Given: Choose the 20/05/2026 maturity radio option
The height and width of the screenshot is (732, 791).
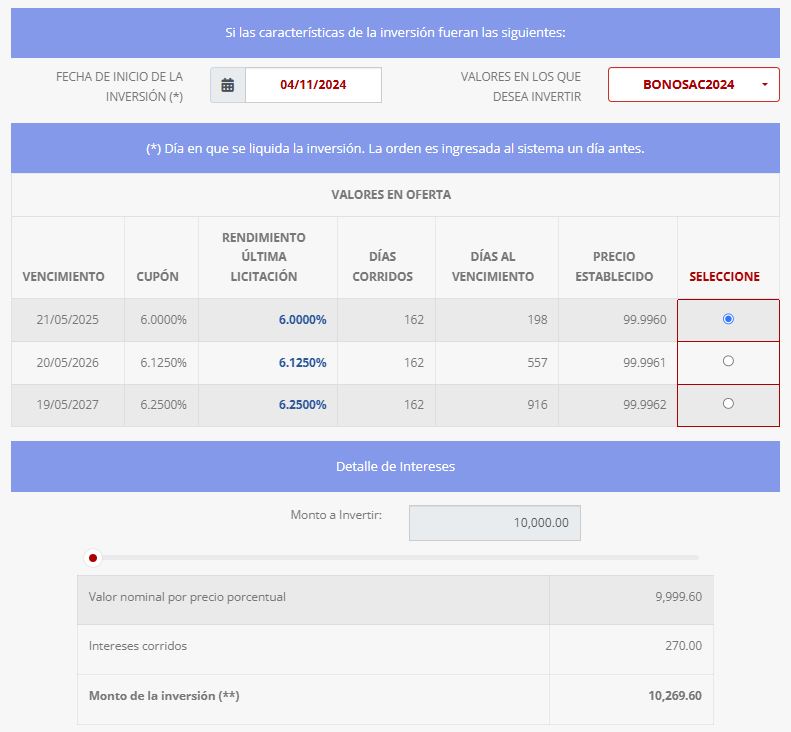Looking at the screenshot, I should [727, 362].
